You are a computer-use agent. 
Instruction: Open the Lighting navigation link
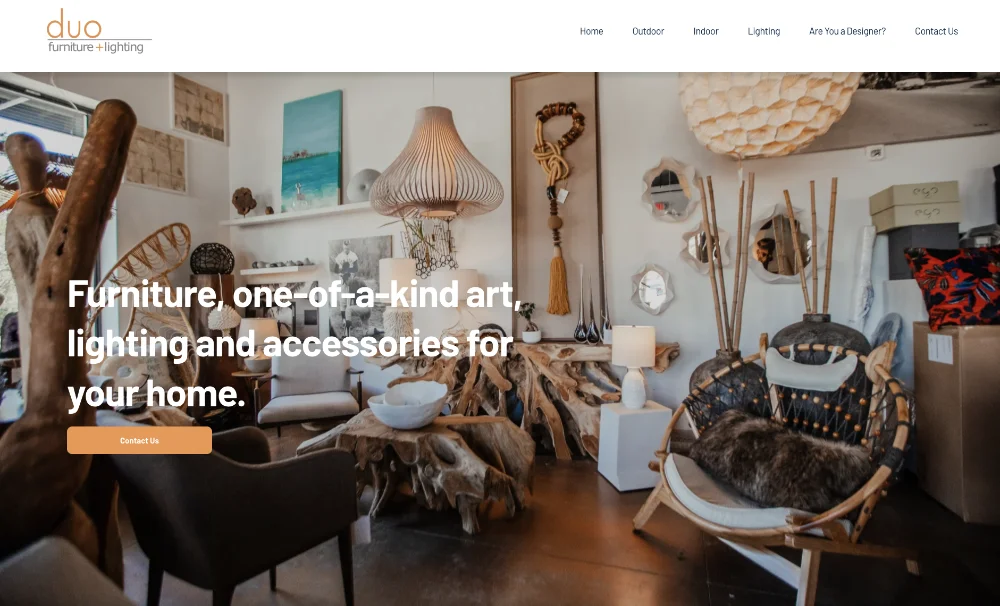pyautogui.click(x=763, y=31)
